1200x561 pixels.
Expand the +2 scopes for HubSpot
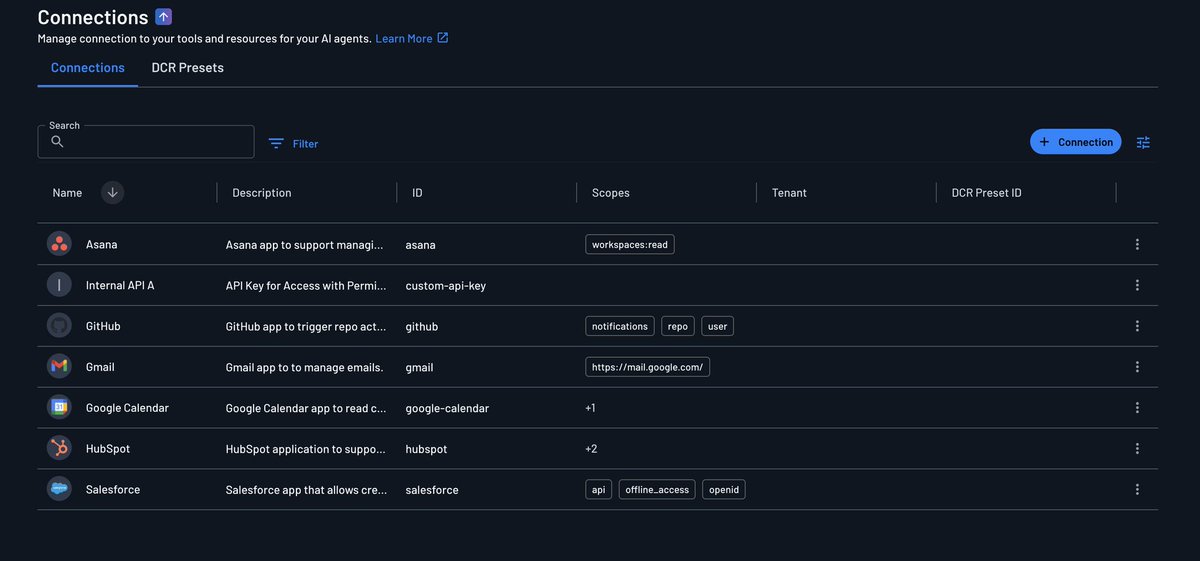(591, 449)
